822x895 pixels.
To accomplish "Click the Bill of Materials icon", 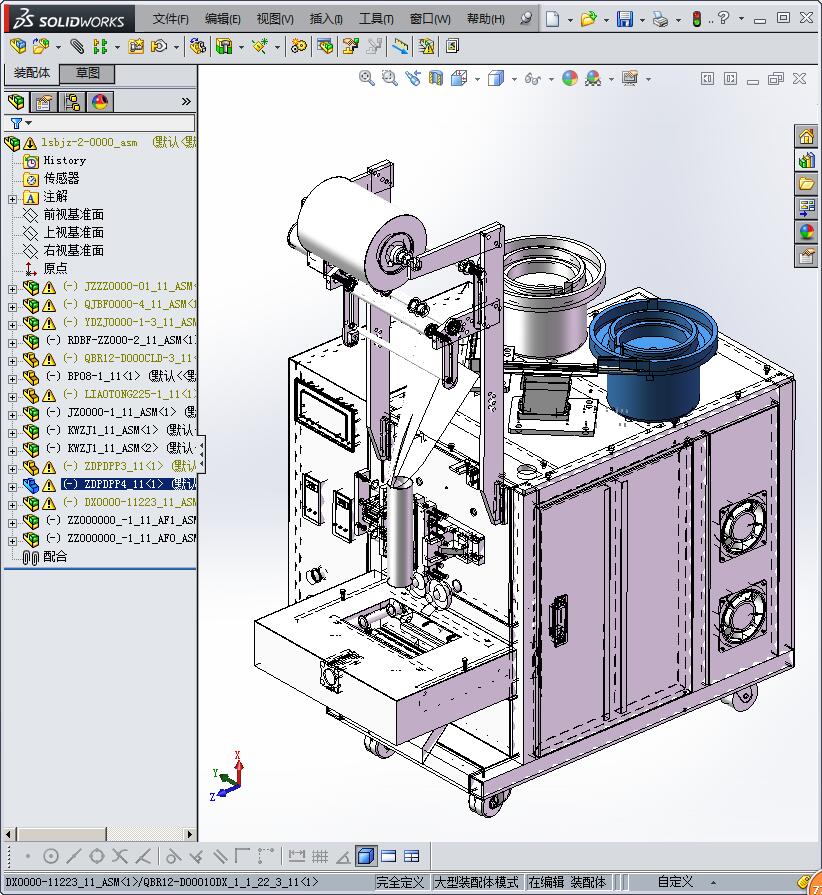I will click(x=325, y=46).
